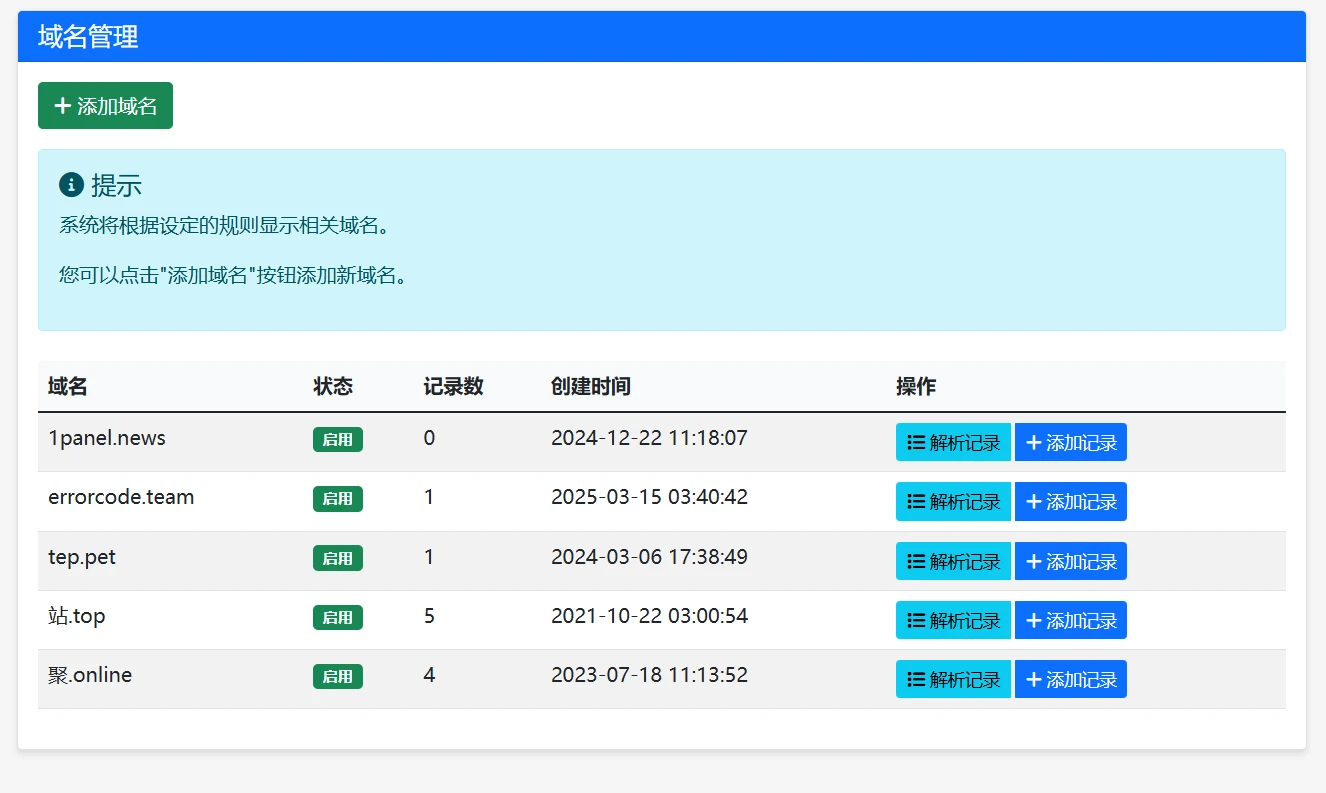
Task: Click 启用 status badge for tep.pet
Action: [x=337, y=558]
